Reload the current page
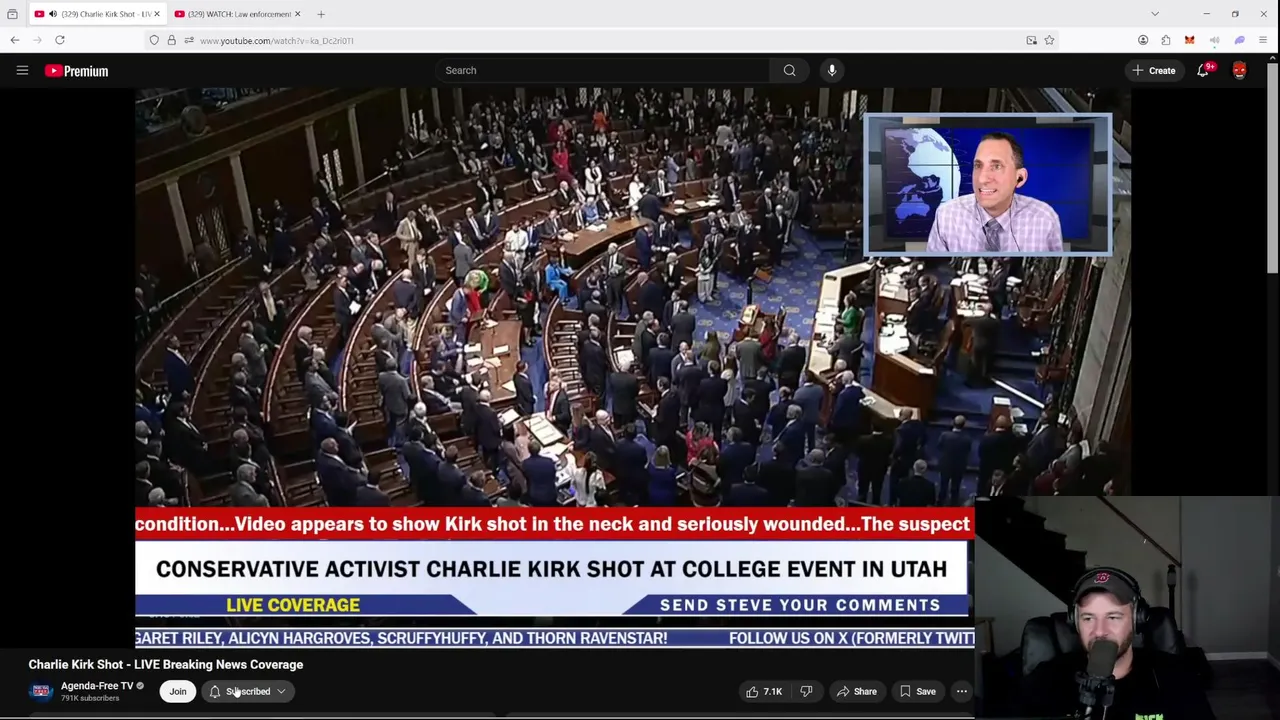The image size is (1280, 720). [x=60, y=40]
